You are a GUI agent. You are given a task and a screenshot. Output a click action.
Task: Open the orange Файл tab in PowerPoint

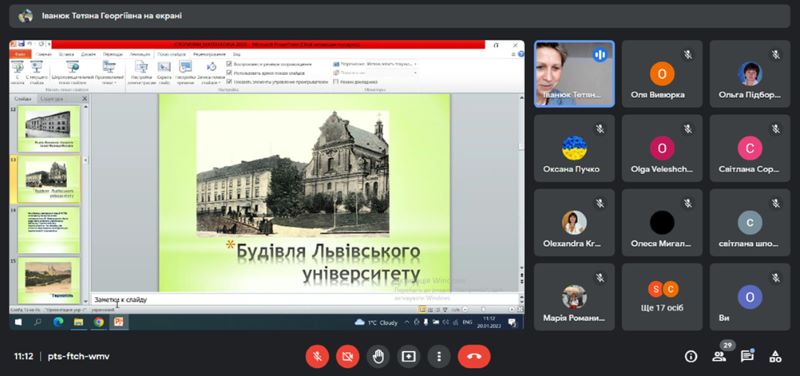20,54
